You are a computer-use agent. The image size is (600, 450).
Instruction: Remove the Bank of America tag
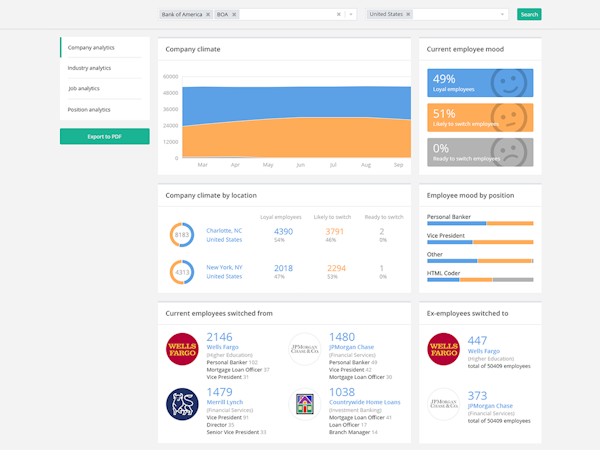(x=207, y=15)
